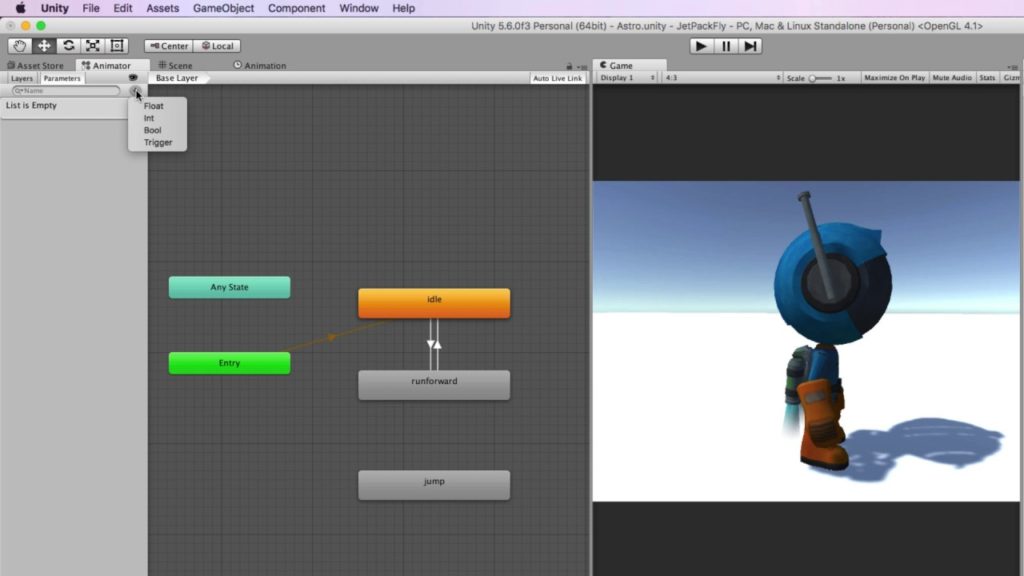
Task: Start Play mode
Action: [701, 46]
